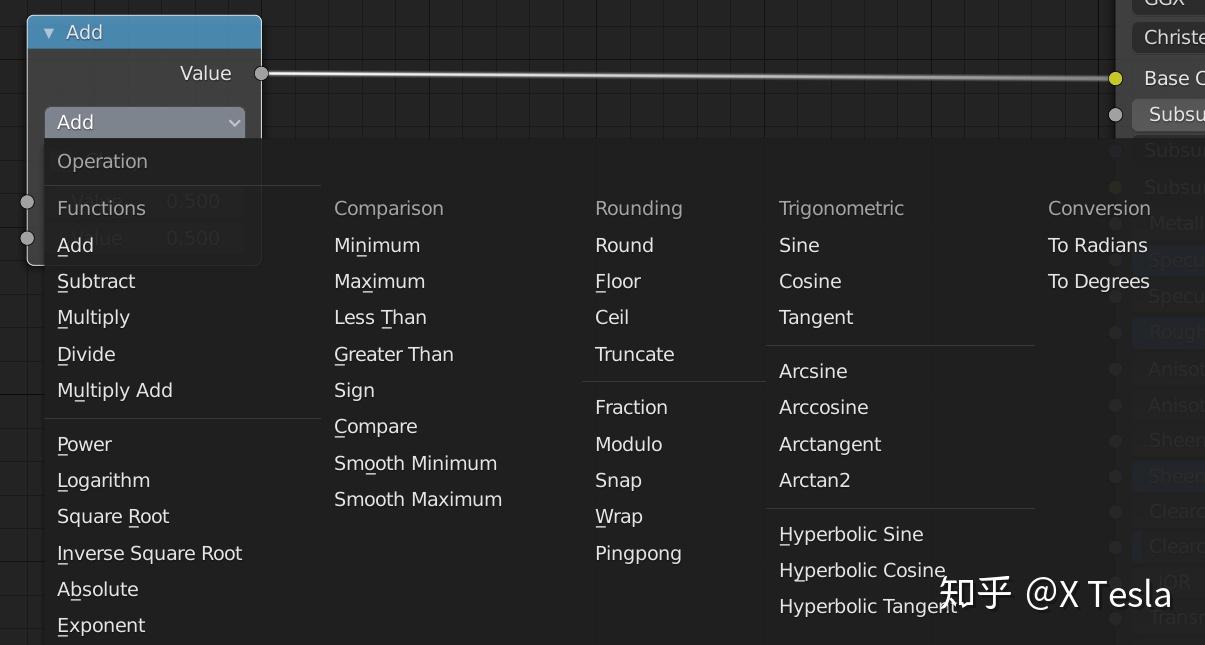Choose To Degrees under Conversion
Image resolution: width=1205 pixels, height=645 pixels.
point(1099,281)
